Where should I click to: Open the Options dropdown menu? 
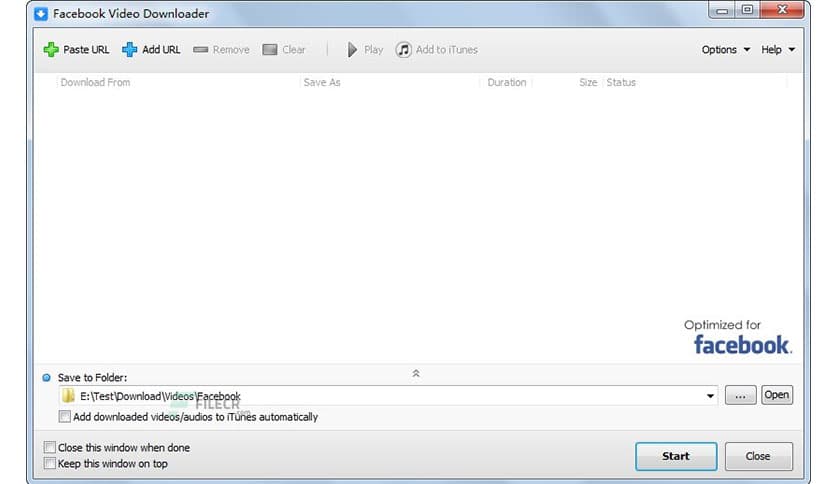click(726, 50)
